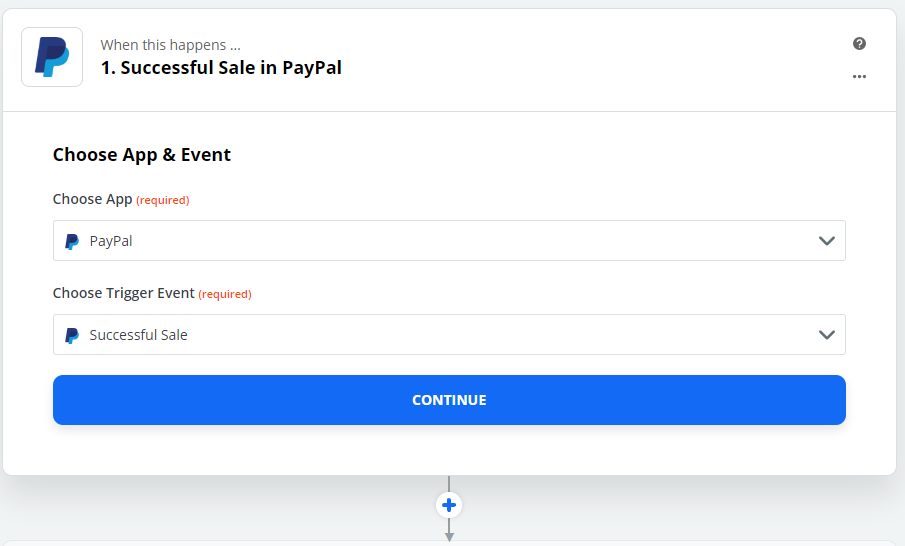
Task: Click the "Choose App" field label
Action: [92, 199]
